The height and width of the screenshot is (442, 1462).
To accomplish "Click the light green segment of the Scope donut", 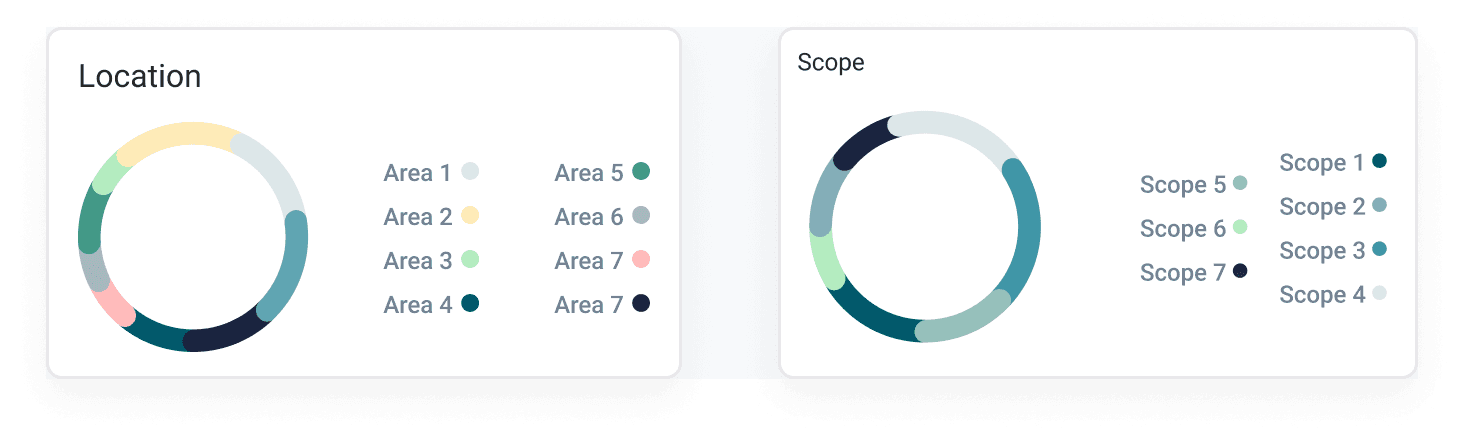I will click(x=826, y=259).
